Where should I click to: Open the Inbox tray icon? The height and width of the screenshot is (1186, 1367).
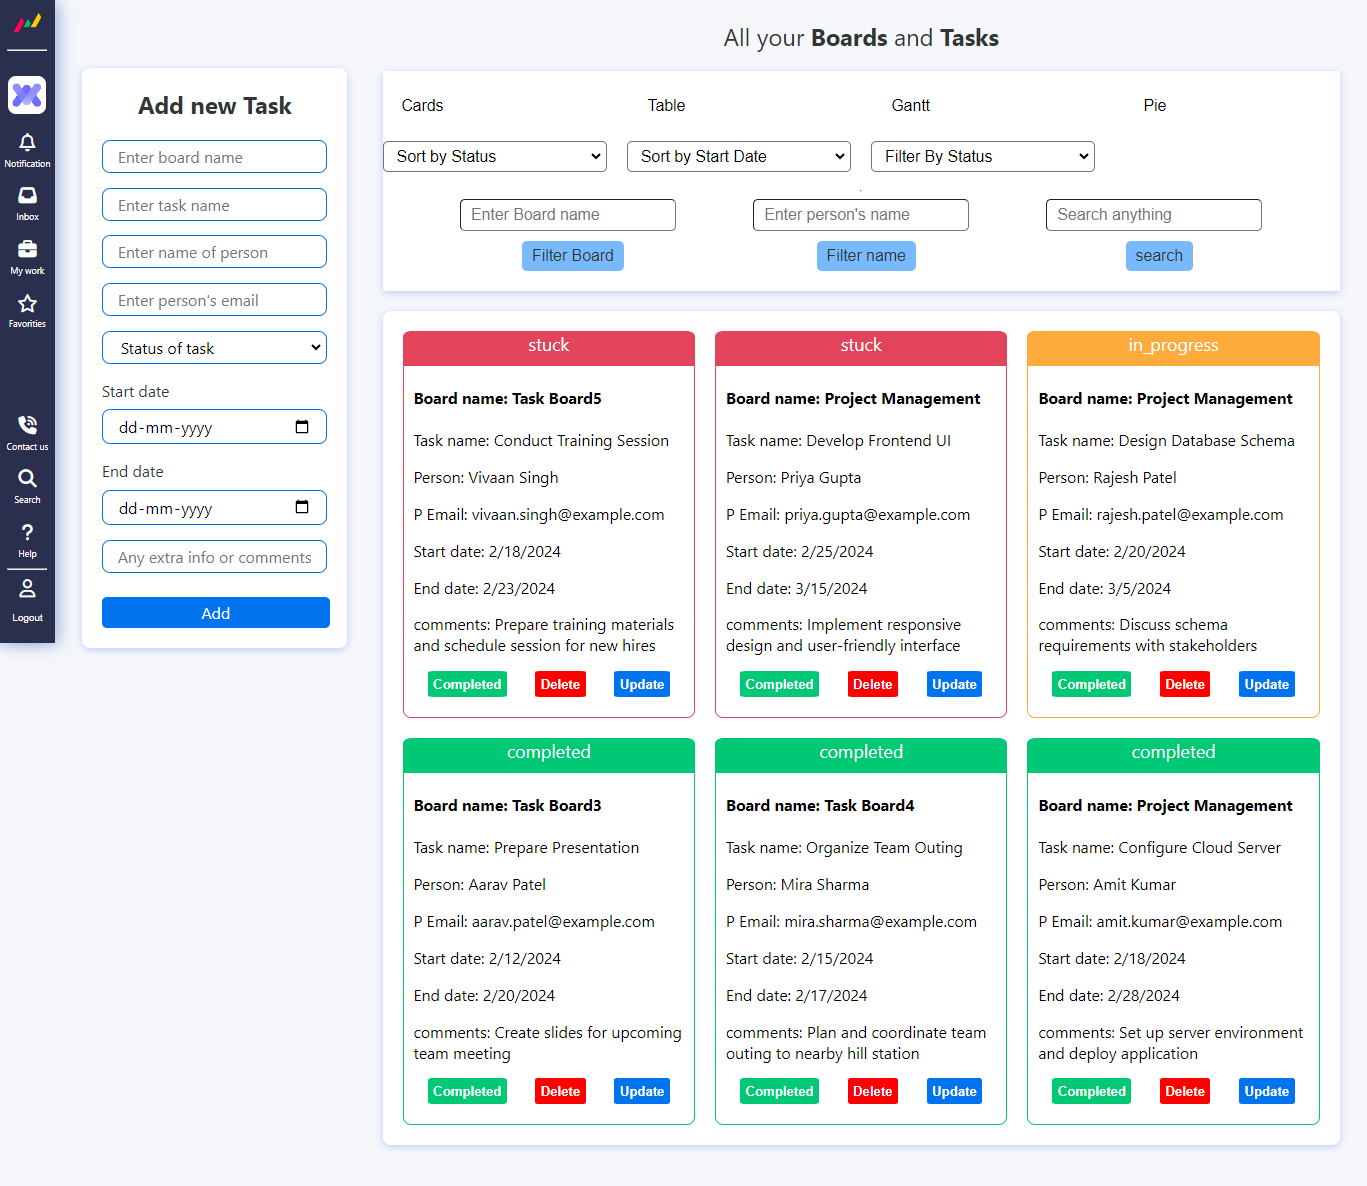tap(27, 195)
